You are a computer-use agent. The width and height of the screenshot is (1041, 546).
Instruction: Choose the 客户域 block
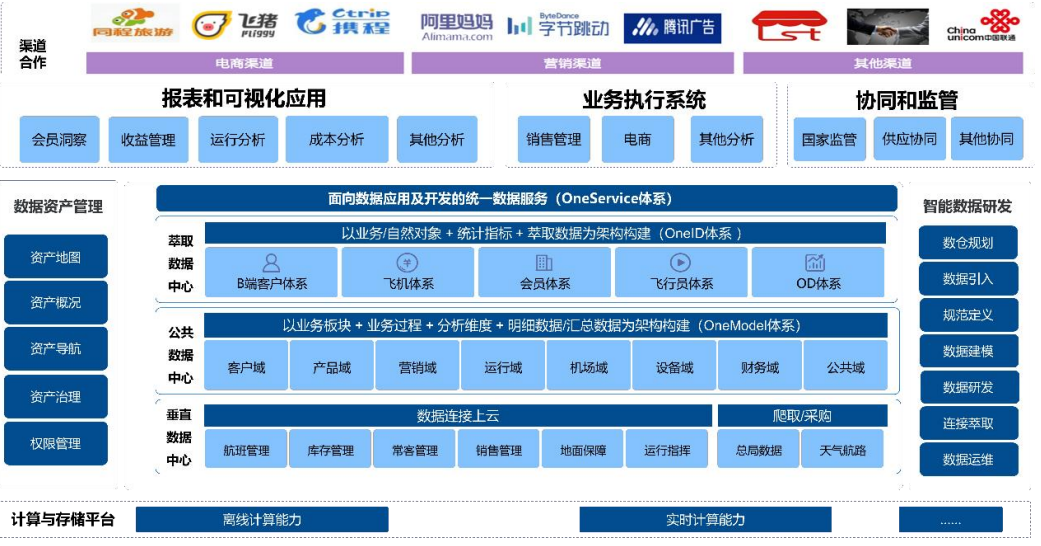246,367
